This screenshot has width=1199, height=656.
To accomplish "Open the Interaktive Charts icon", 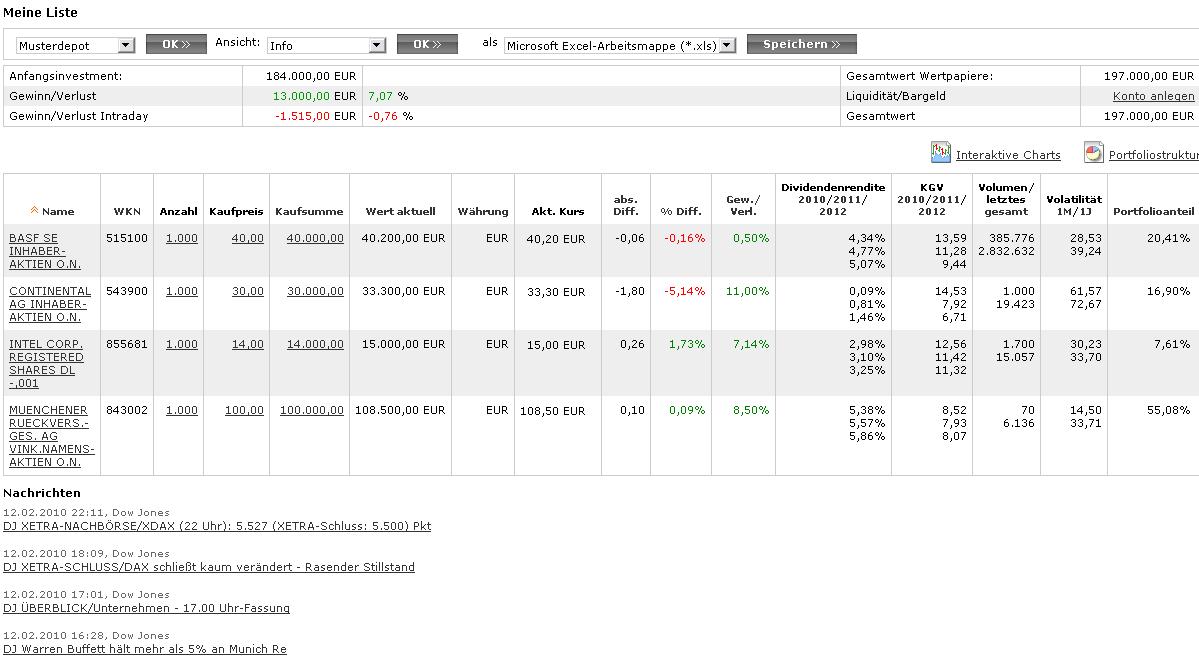I will pos(941,153).
